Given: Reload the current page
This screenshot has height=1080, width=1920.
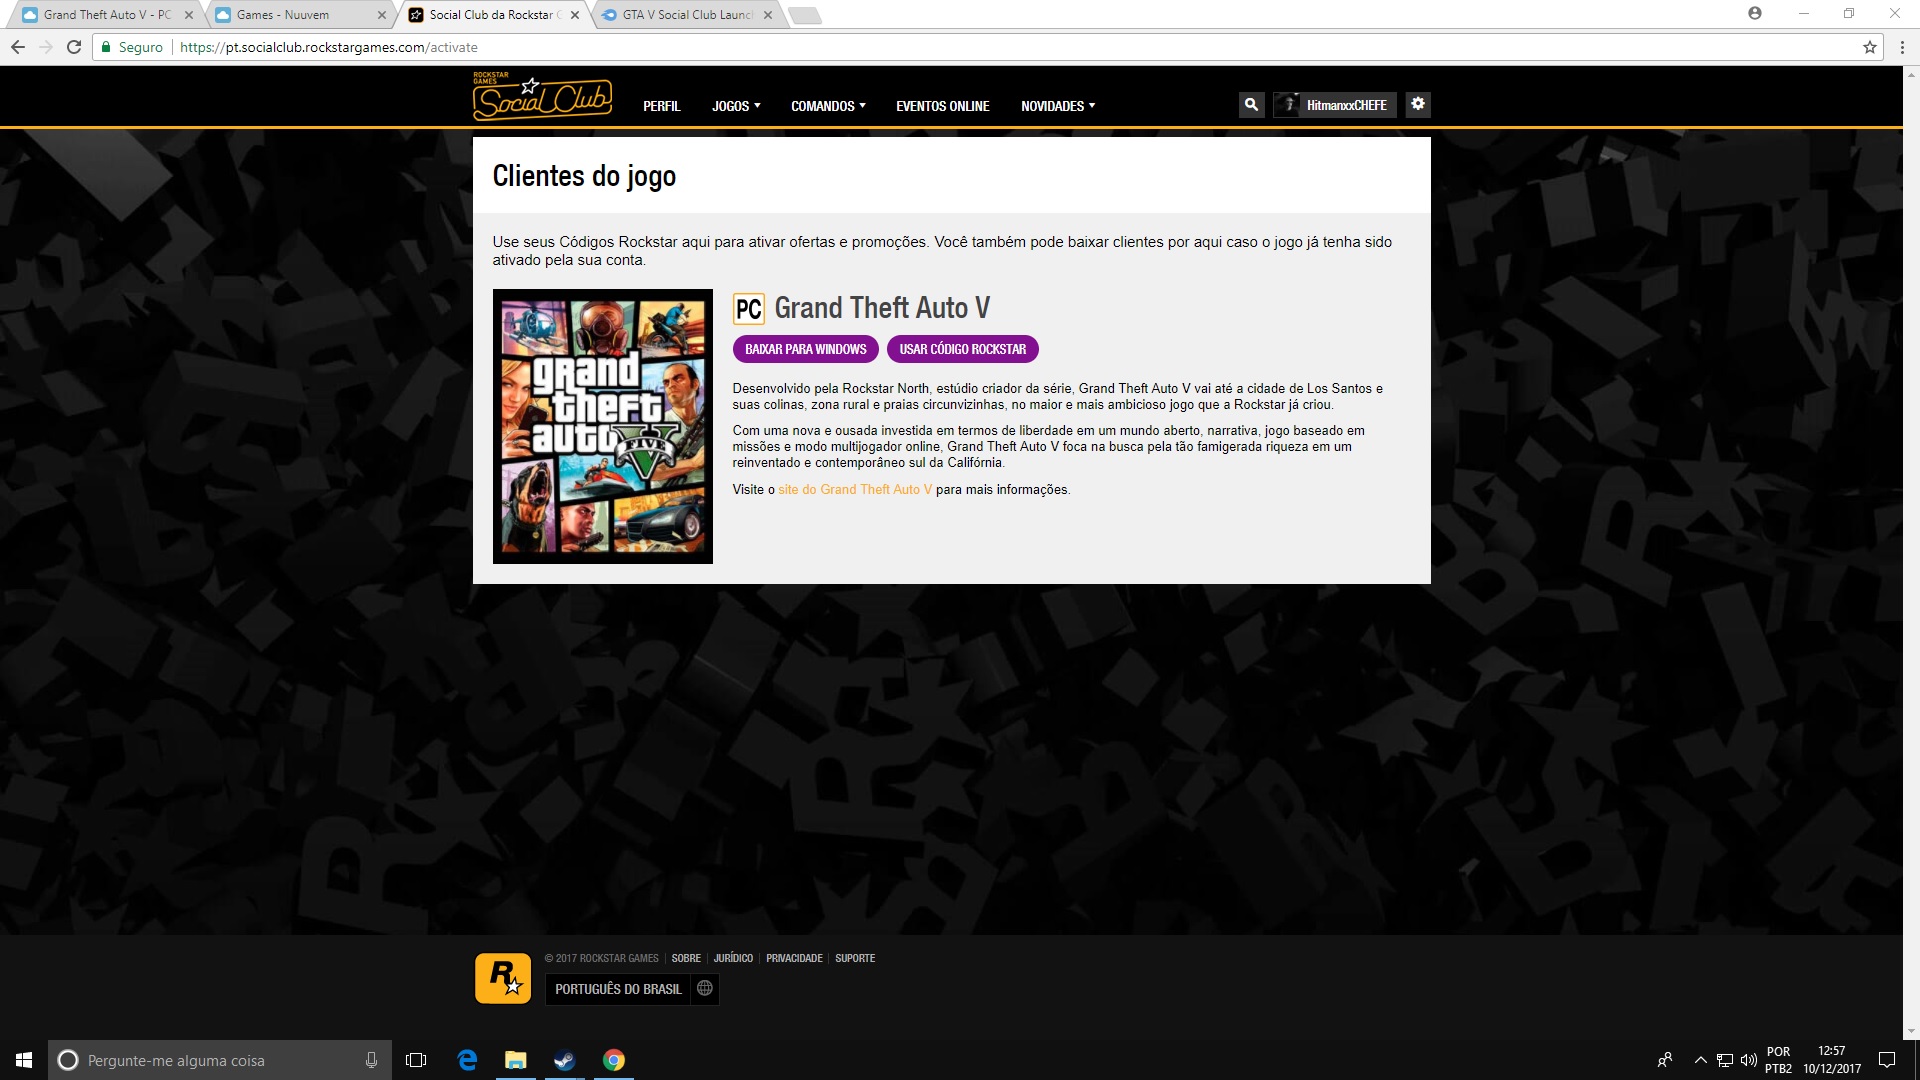Looking at the screenshot, I should [x=74, y=47].
